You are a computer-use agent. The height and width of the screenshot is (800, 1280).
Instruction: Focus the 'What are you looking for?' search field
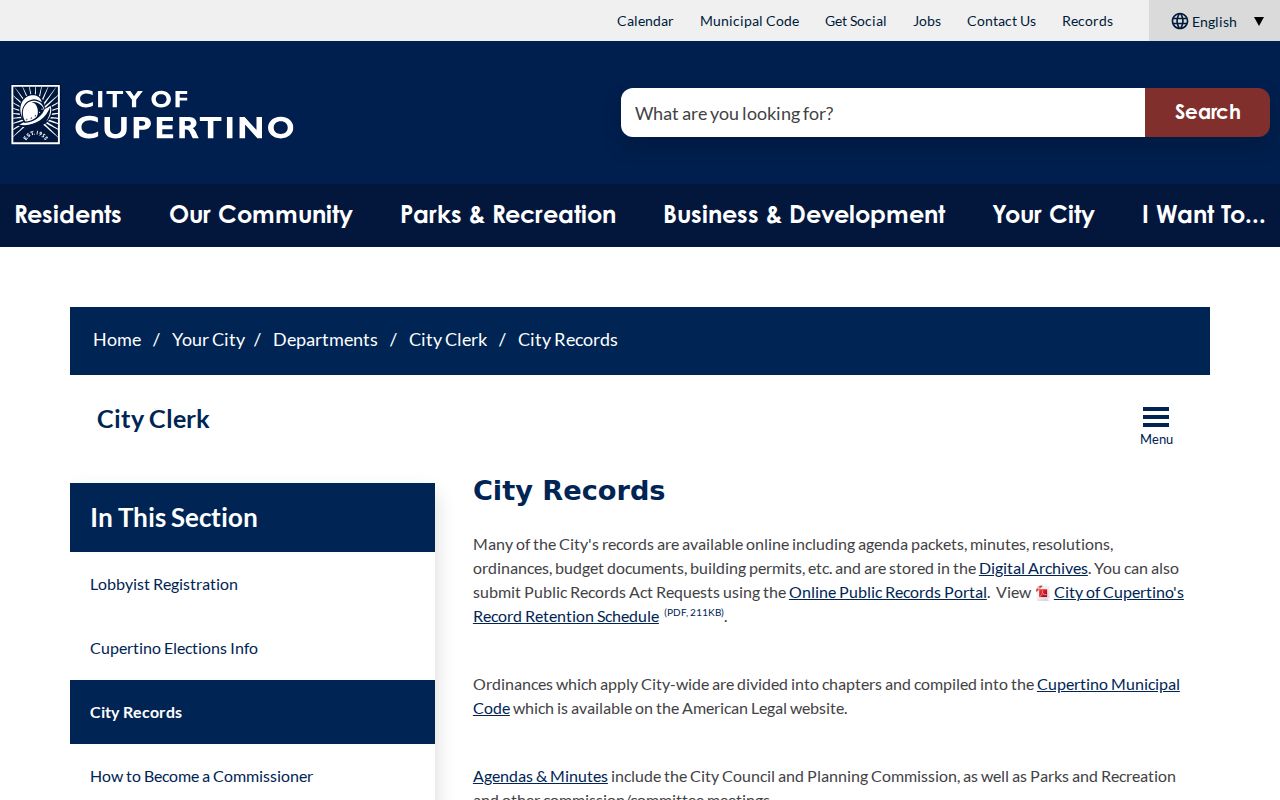pyautogui.click(x=883, y=113)
